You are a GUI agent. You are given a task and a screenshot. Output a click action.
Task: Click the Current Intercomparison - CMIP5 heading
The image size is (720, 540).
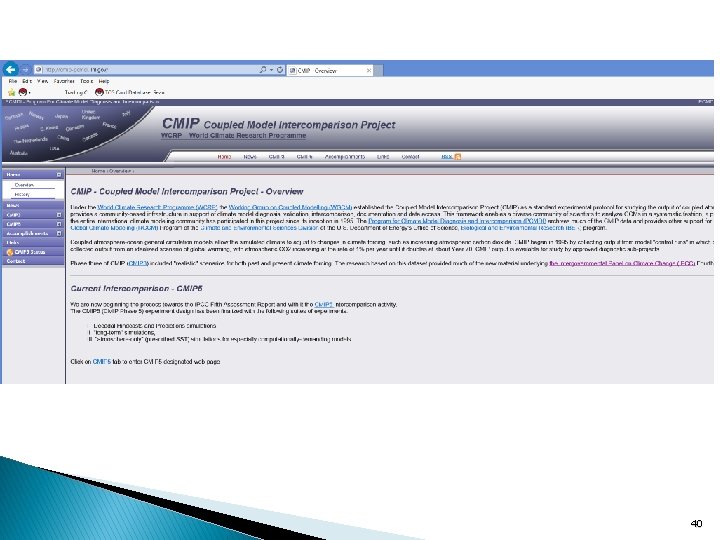[x=136, y=288]
